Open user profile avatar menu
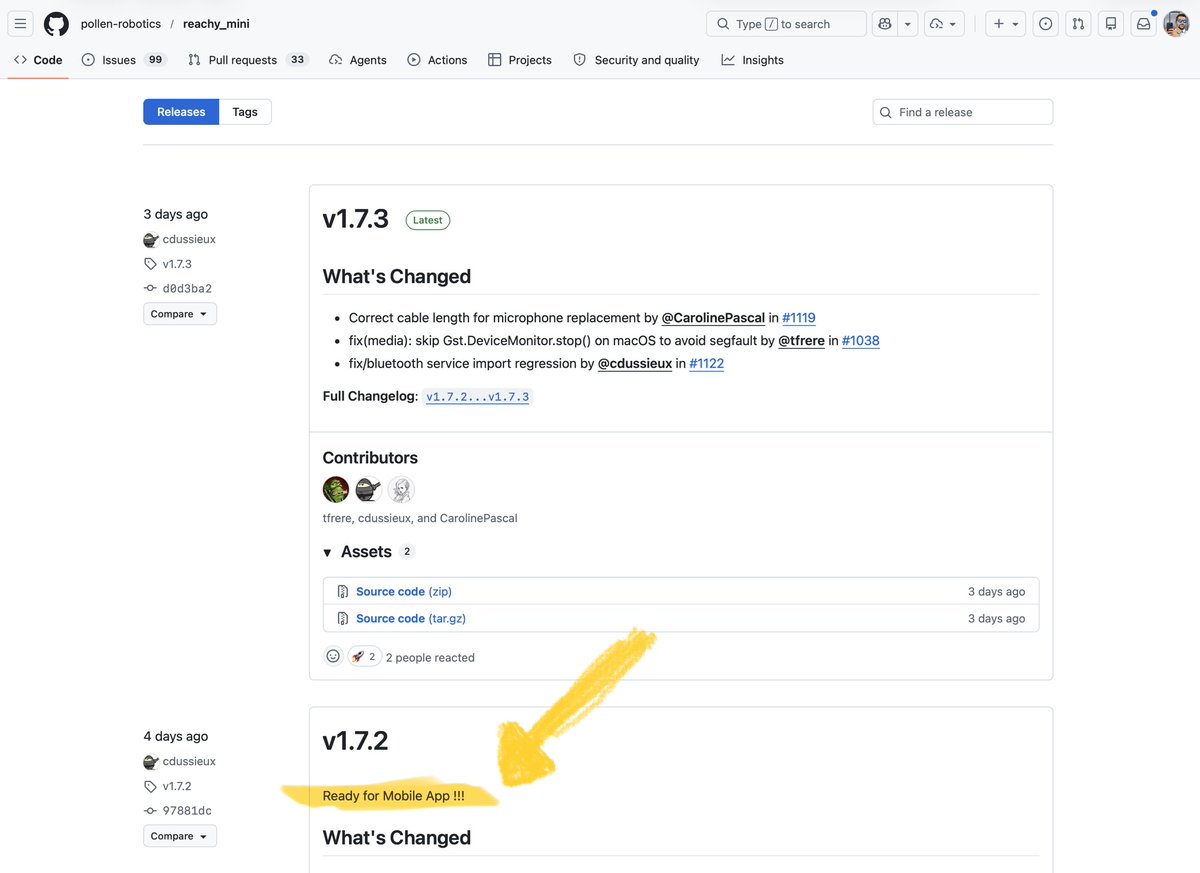Screen dimensions: 1200x873 pyautogui.click(x=1176, y=24)
